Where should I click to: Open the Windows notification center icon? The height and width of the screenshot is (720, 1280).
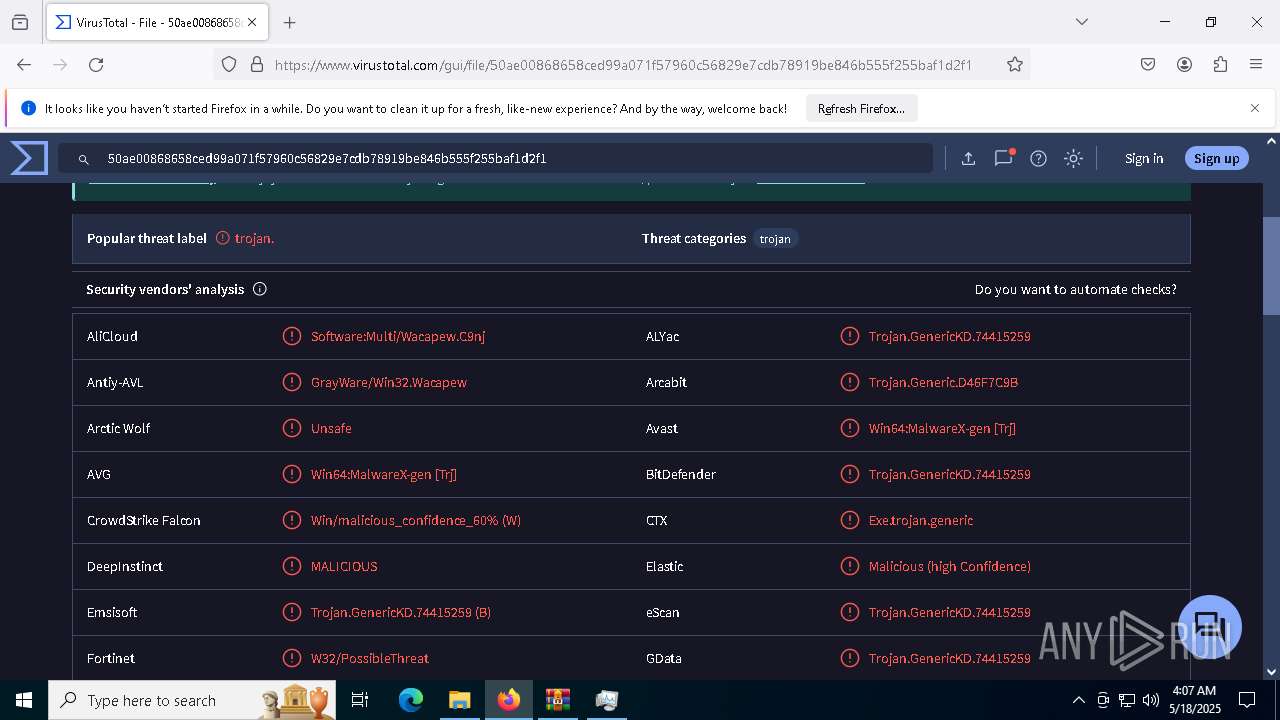1247,700
